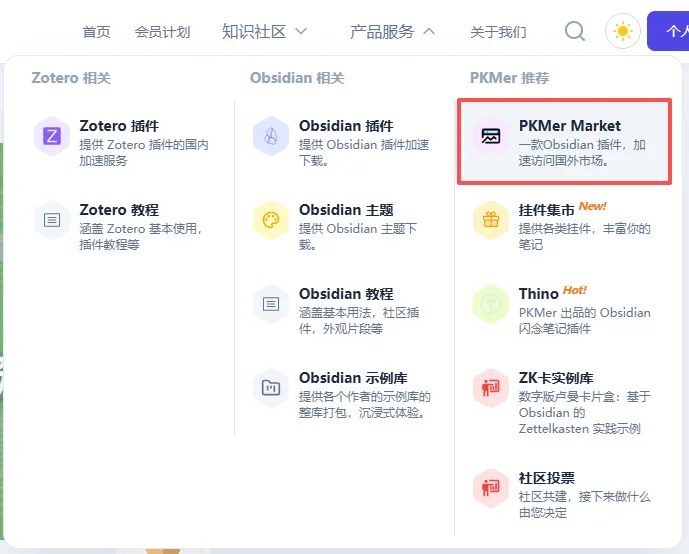This screenshot has width=689, height=554.
Task: Click description 涵盖 Zotero 基本使用，插件教程等
Action: point(141,237)
